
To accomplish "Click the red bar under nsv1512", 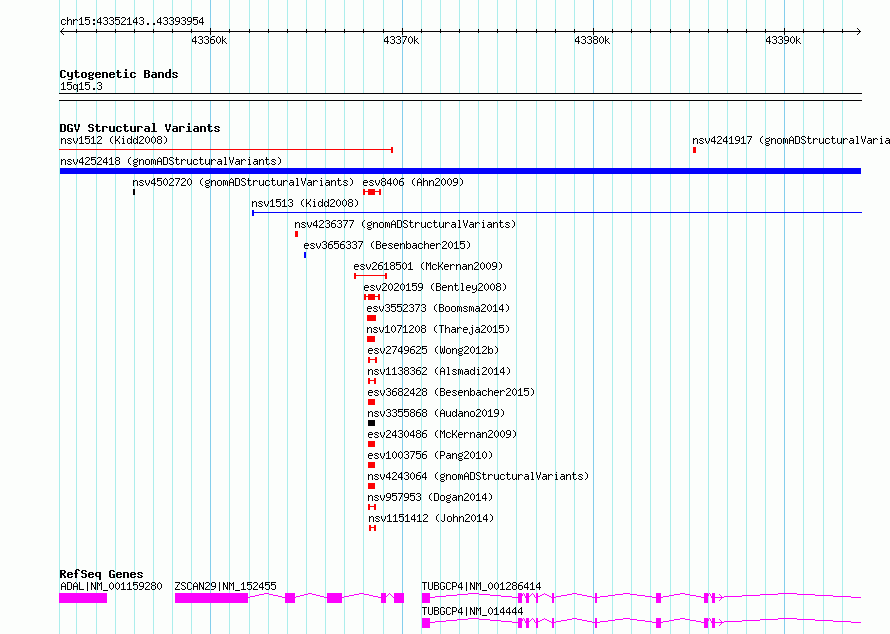I will (x=226, y=150).
